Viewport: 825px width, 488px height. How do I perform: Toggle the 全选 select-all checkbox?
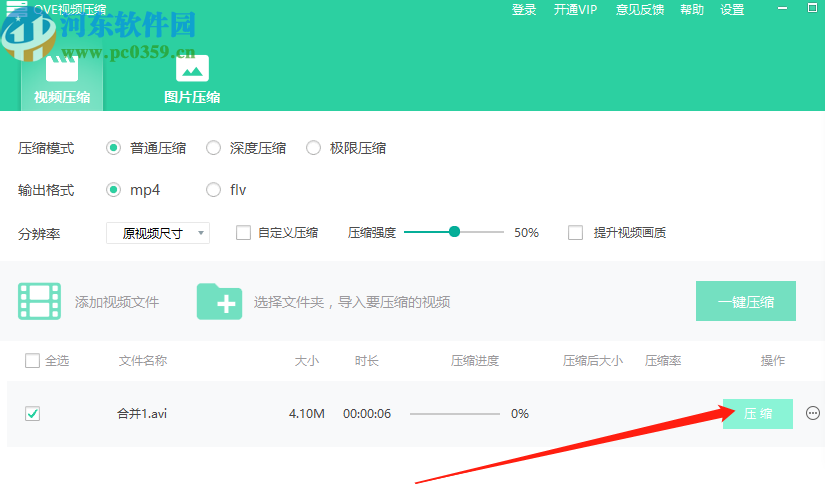click(x=33, y=361)
